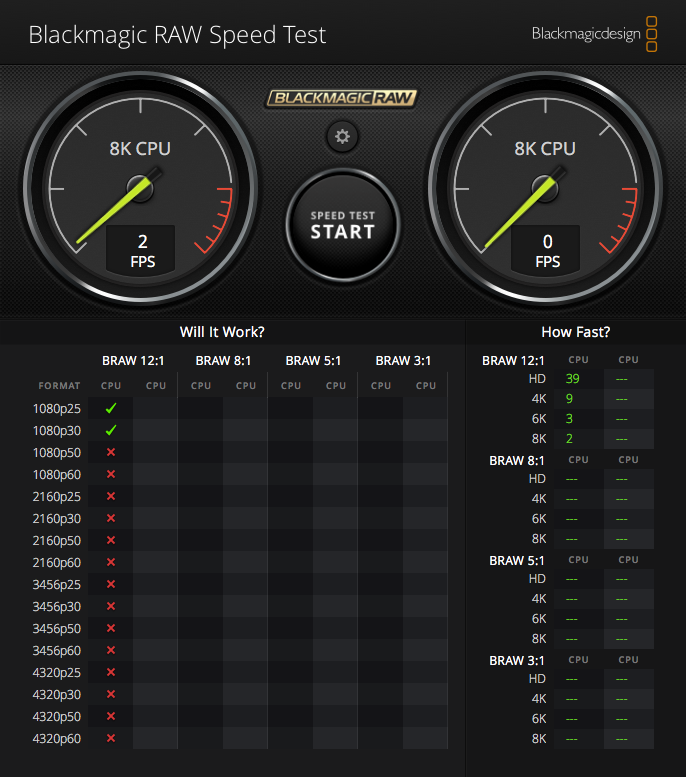Click the BRAW 3:1 label in How Fast
Image resolution: width=686 pixels, height=777 pixels.
[516, 661]
